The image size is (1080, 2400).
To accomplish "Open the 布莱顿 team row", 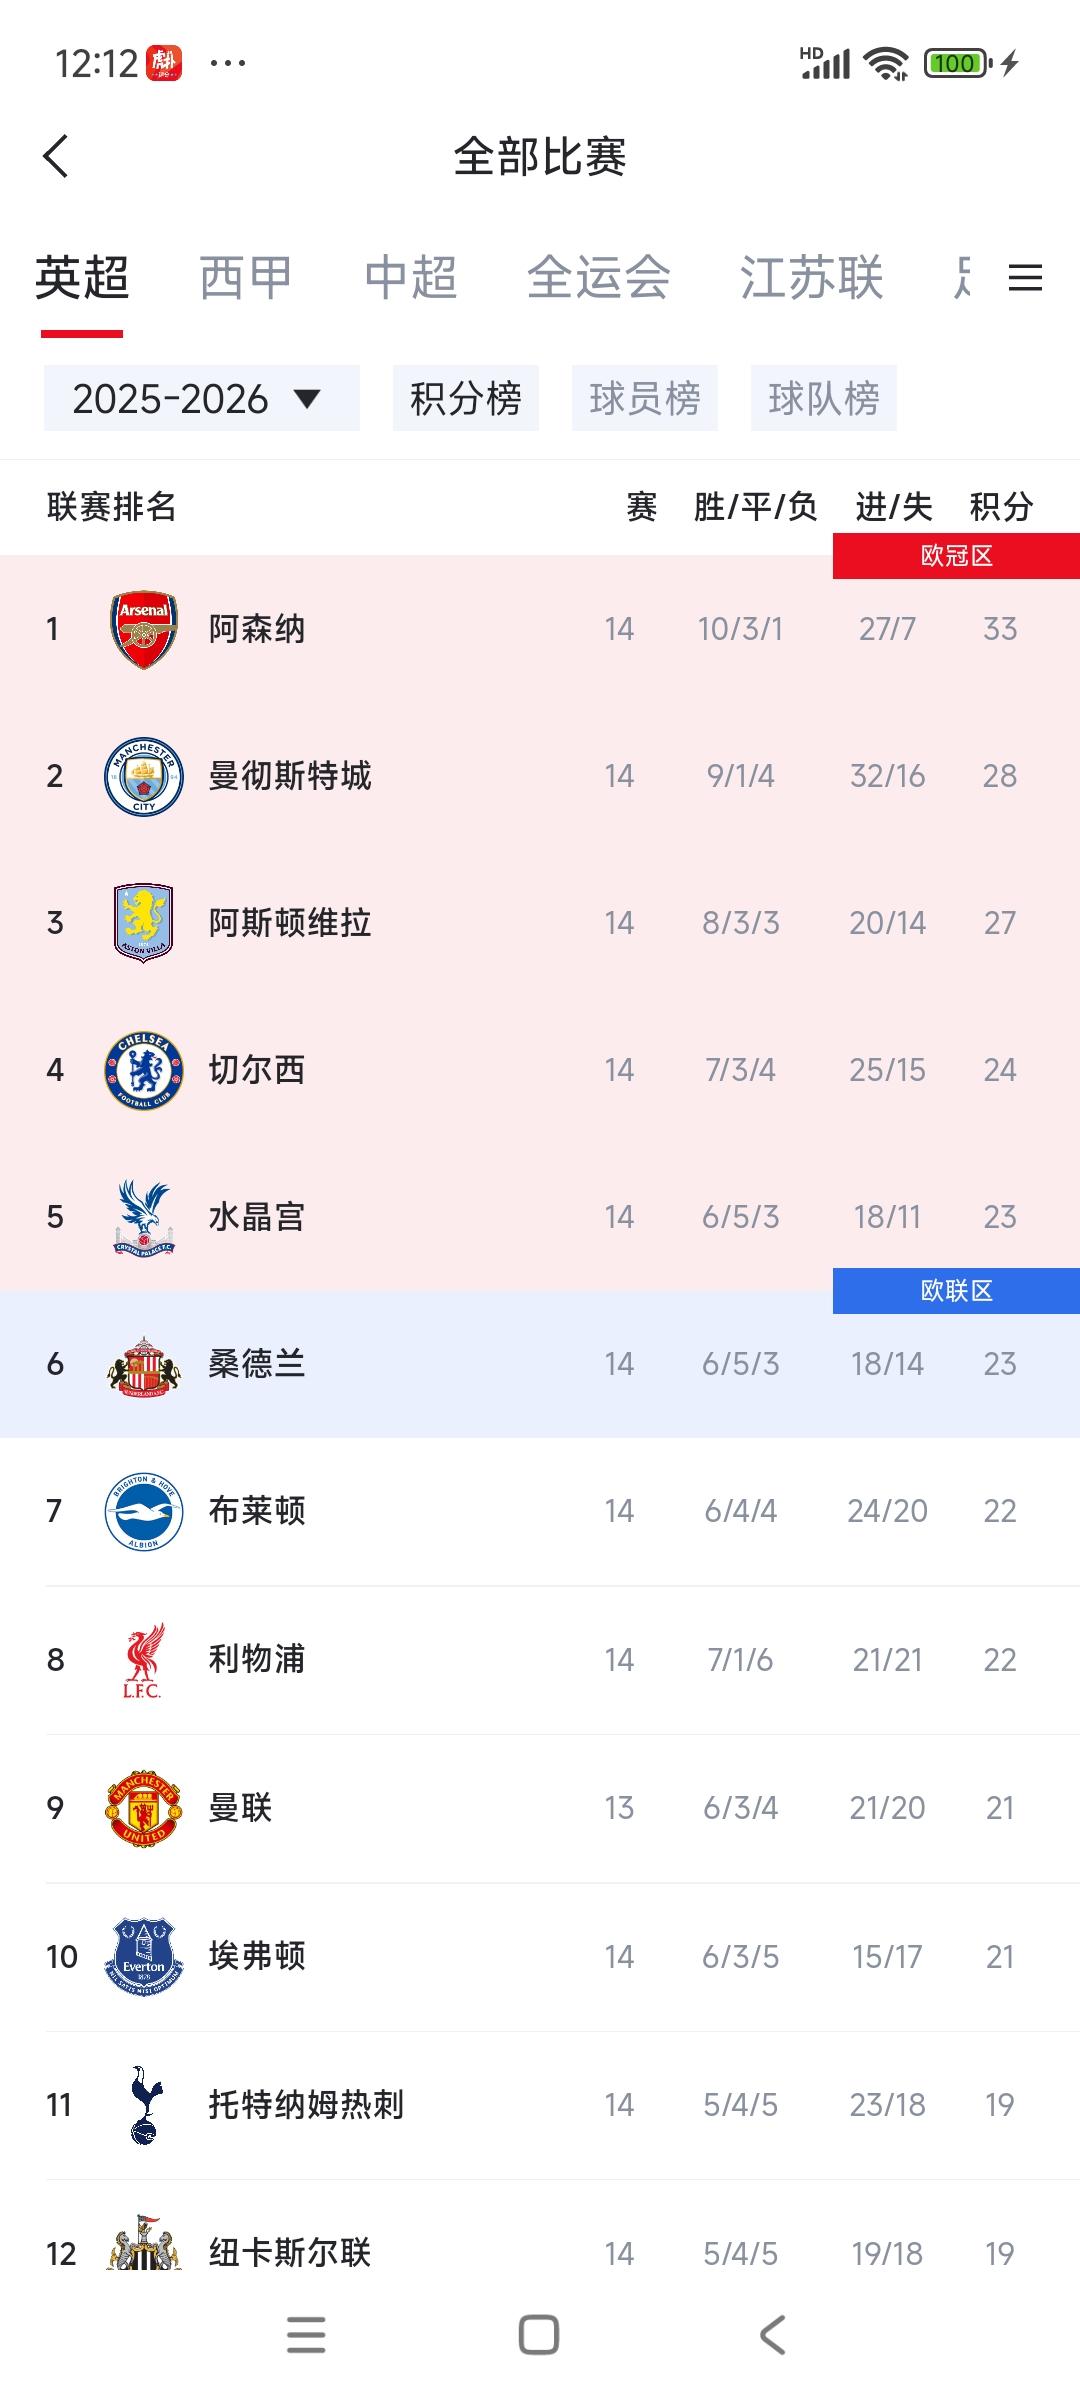I will (540, 1511).
